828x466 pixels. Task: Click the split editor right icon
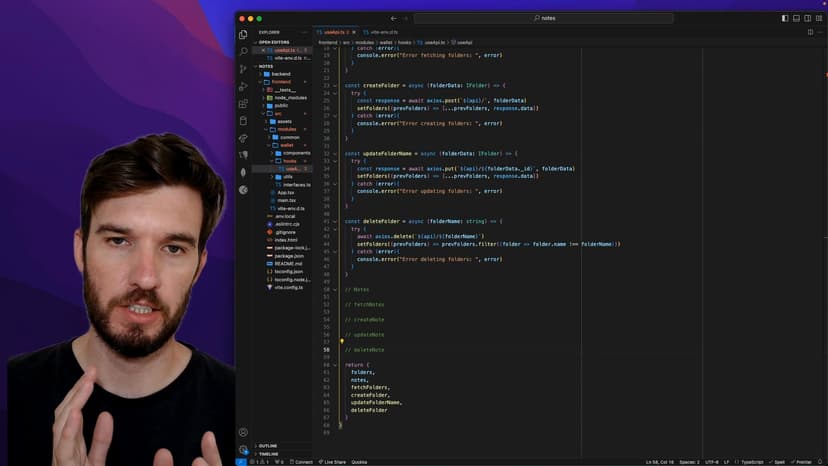(809, 32)
